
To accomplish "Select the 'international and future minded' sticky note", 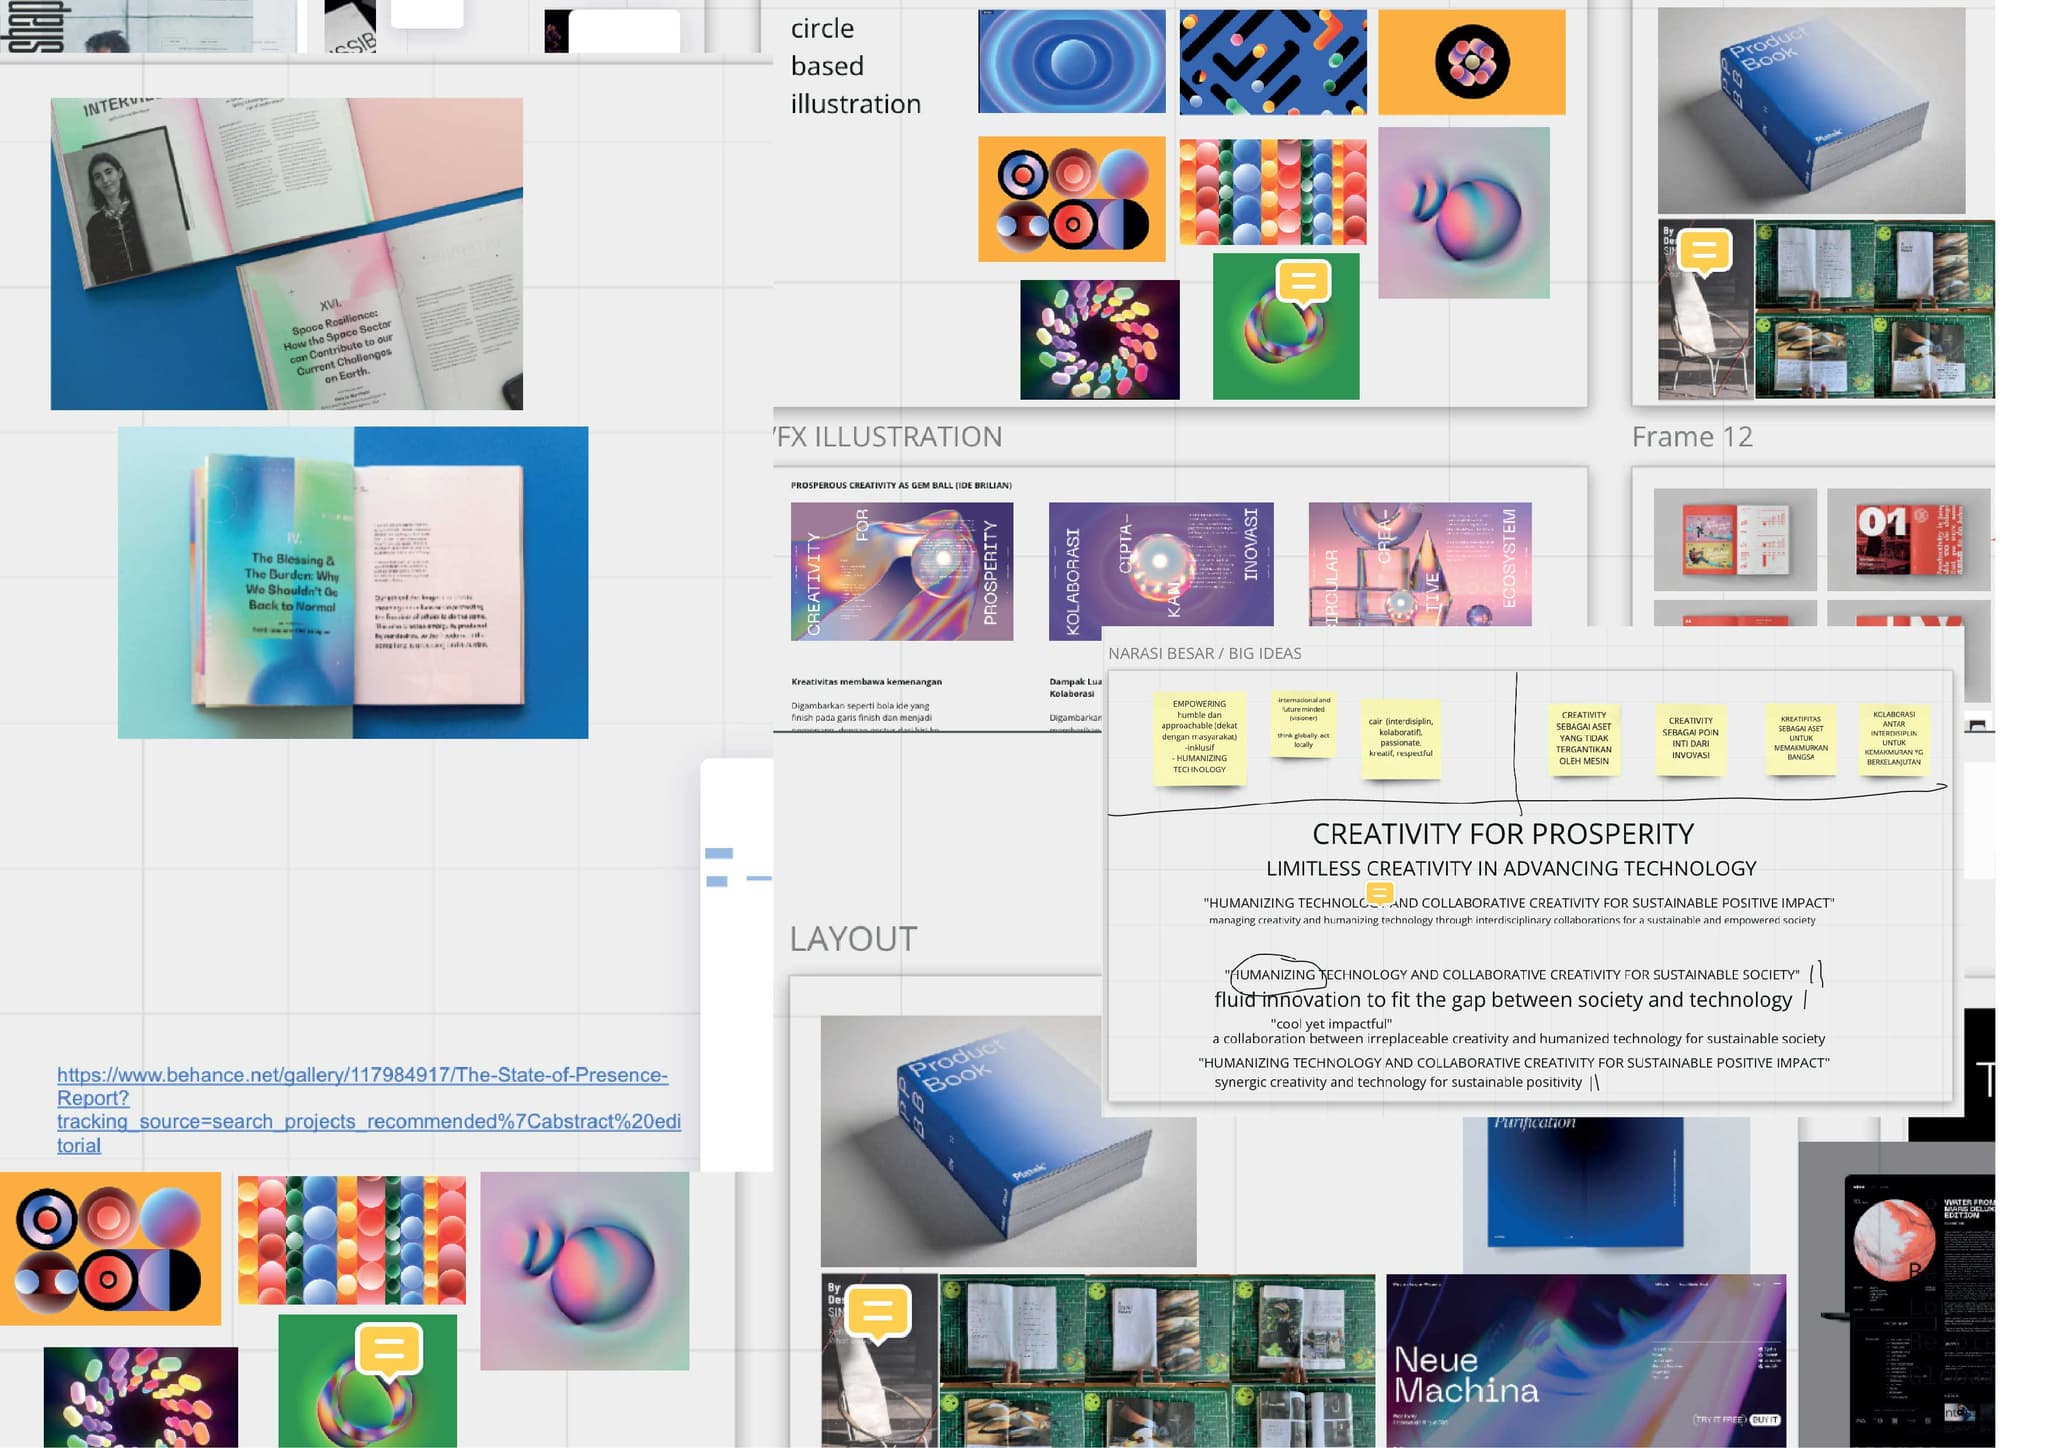I will [x=1303, y=723].
